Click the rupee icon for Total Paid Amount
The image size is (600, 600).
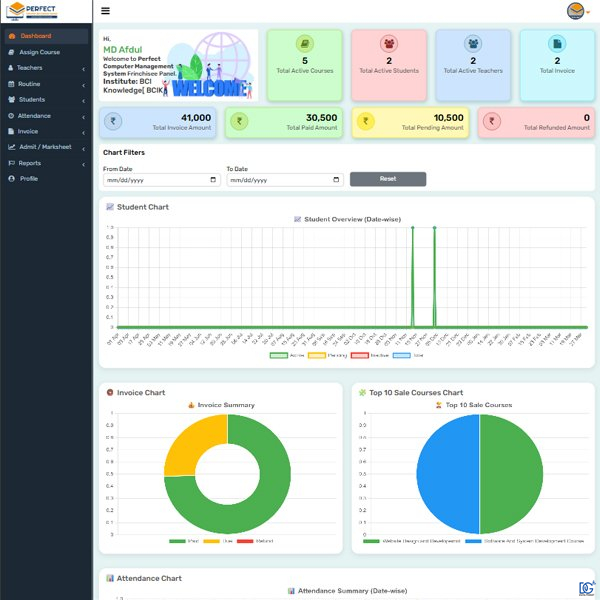point(239,122)
